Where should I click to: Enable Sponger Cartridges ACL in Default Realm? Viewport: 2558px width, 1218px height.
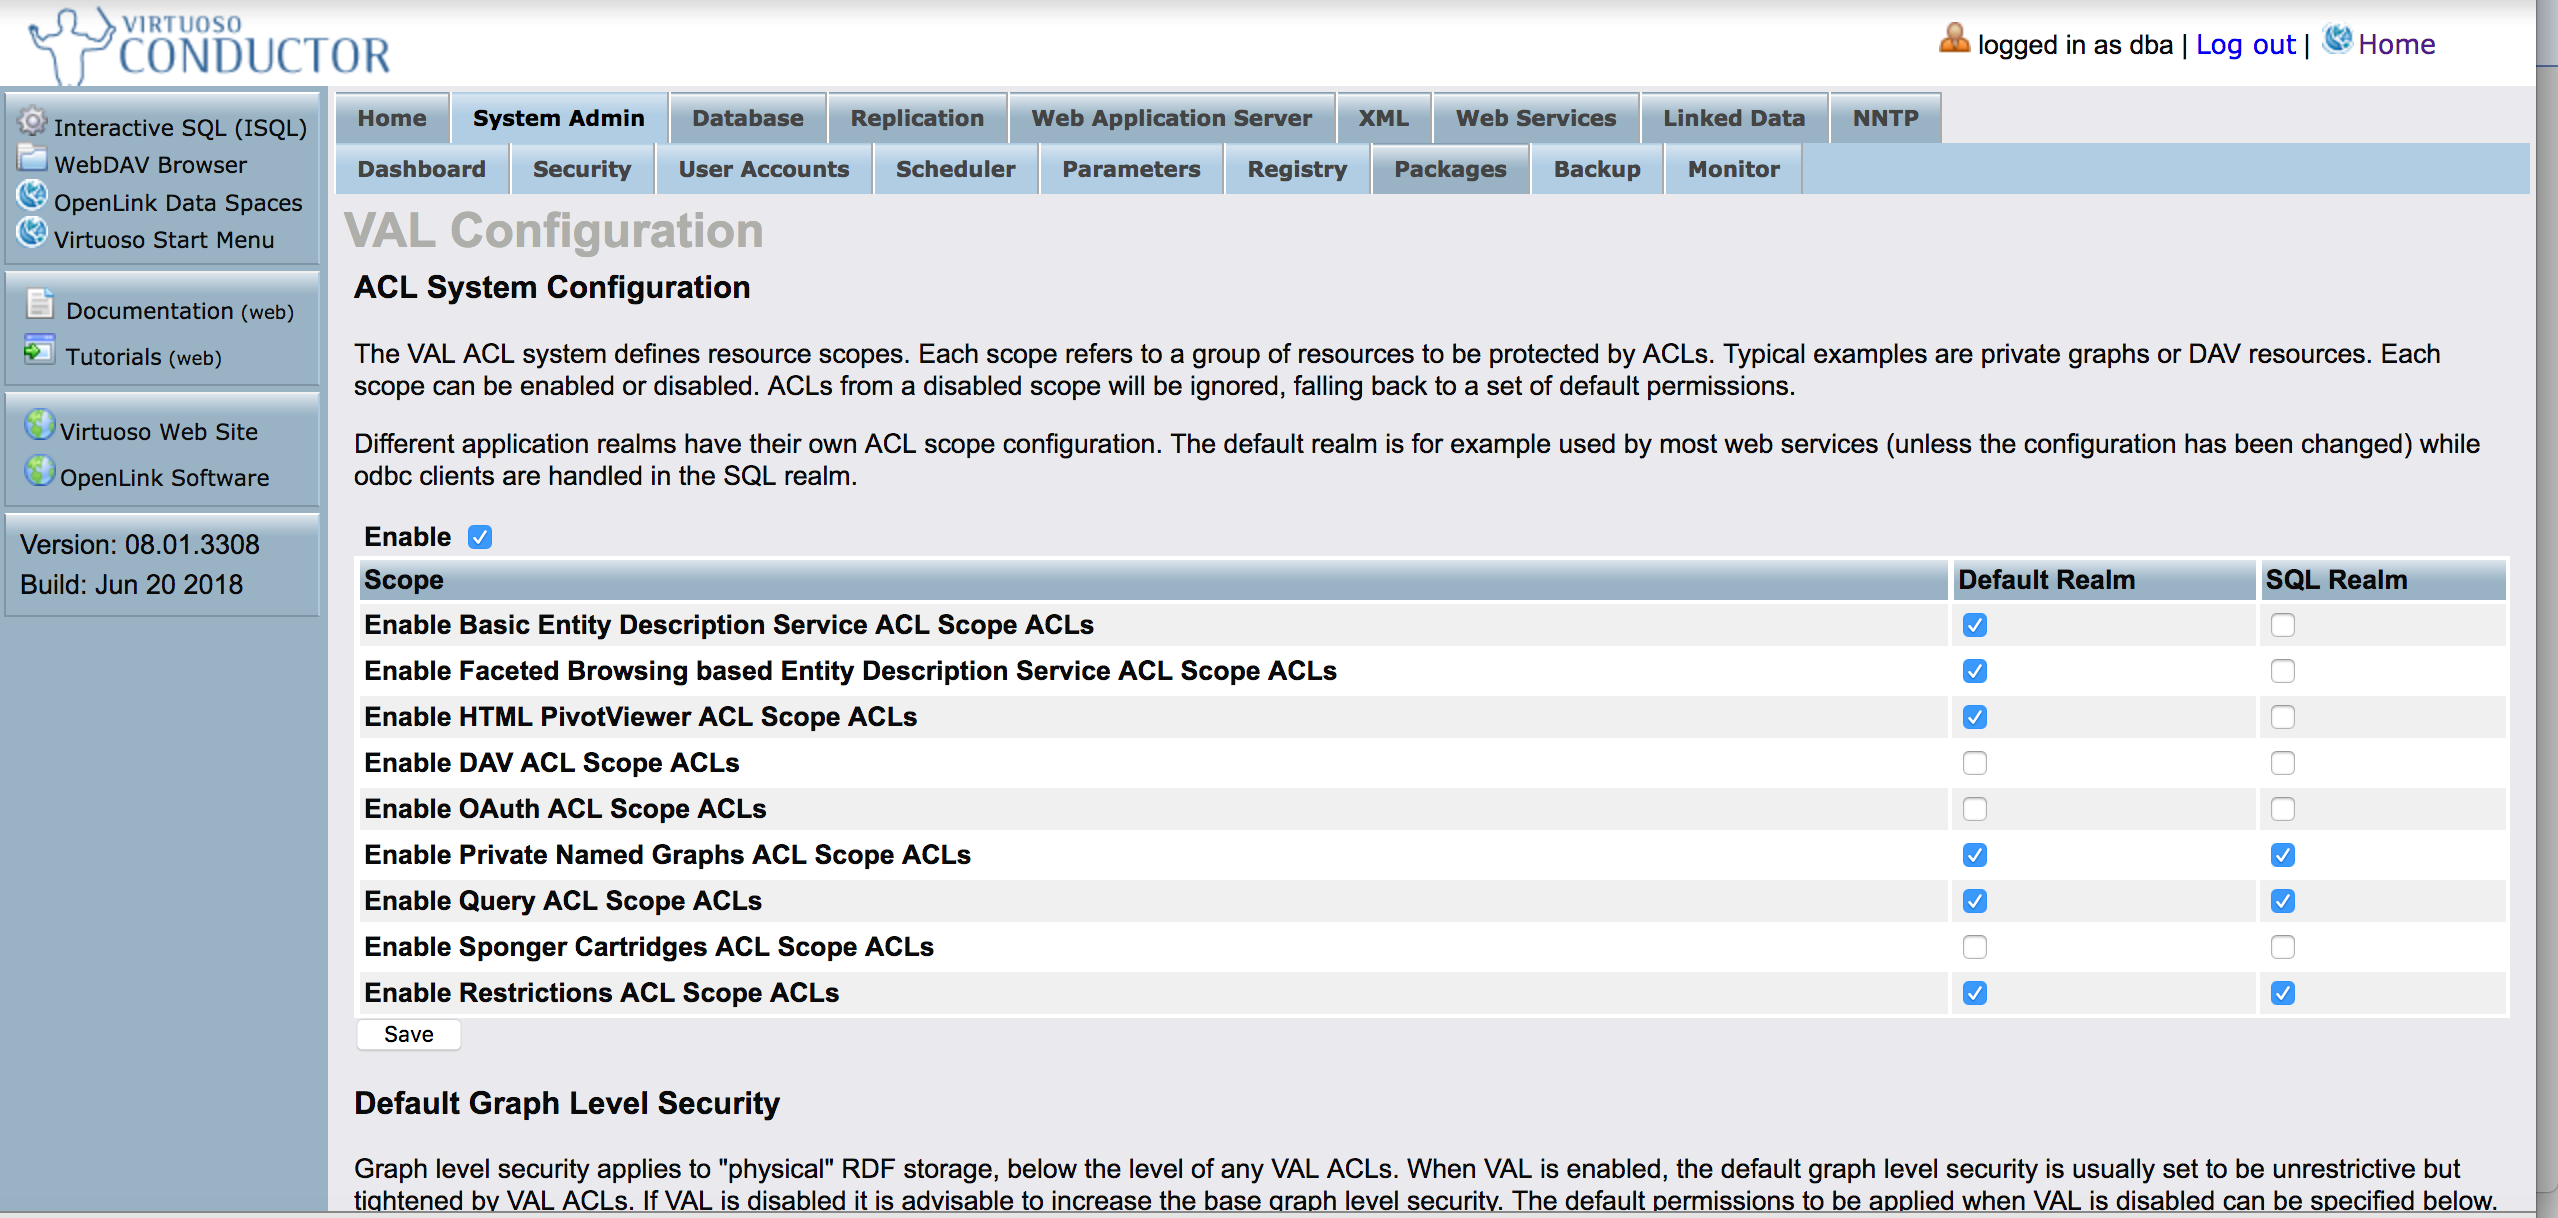coord(1974,947)
